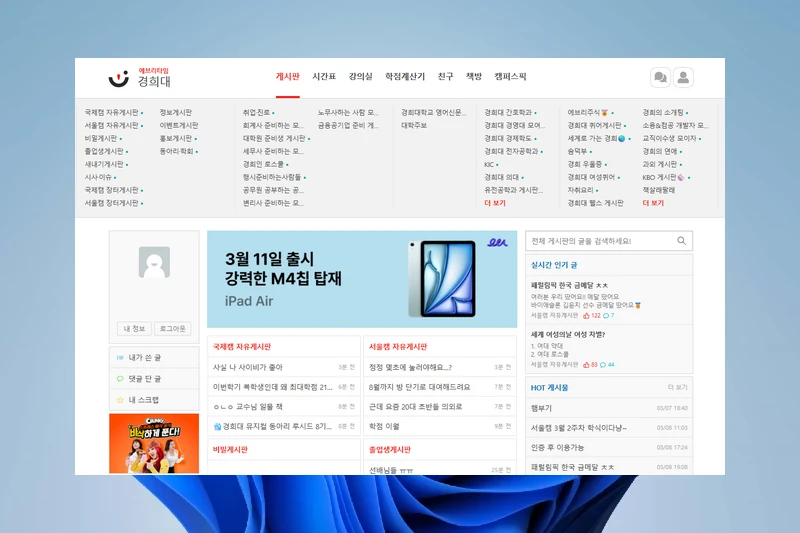Select the 게시판 tab
This screenshot has height=533, width=800.
click(x=287, y=77)
